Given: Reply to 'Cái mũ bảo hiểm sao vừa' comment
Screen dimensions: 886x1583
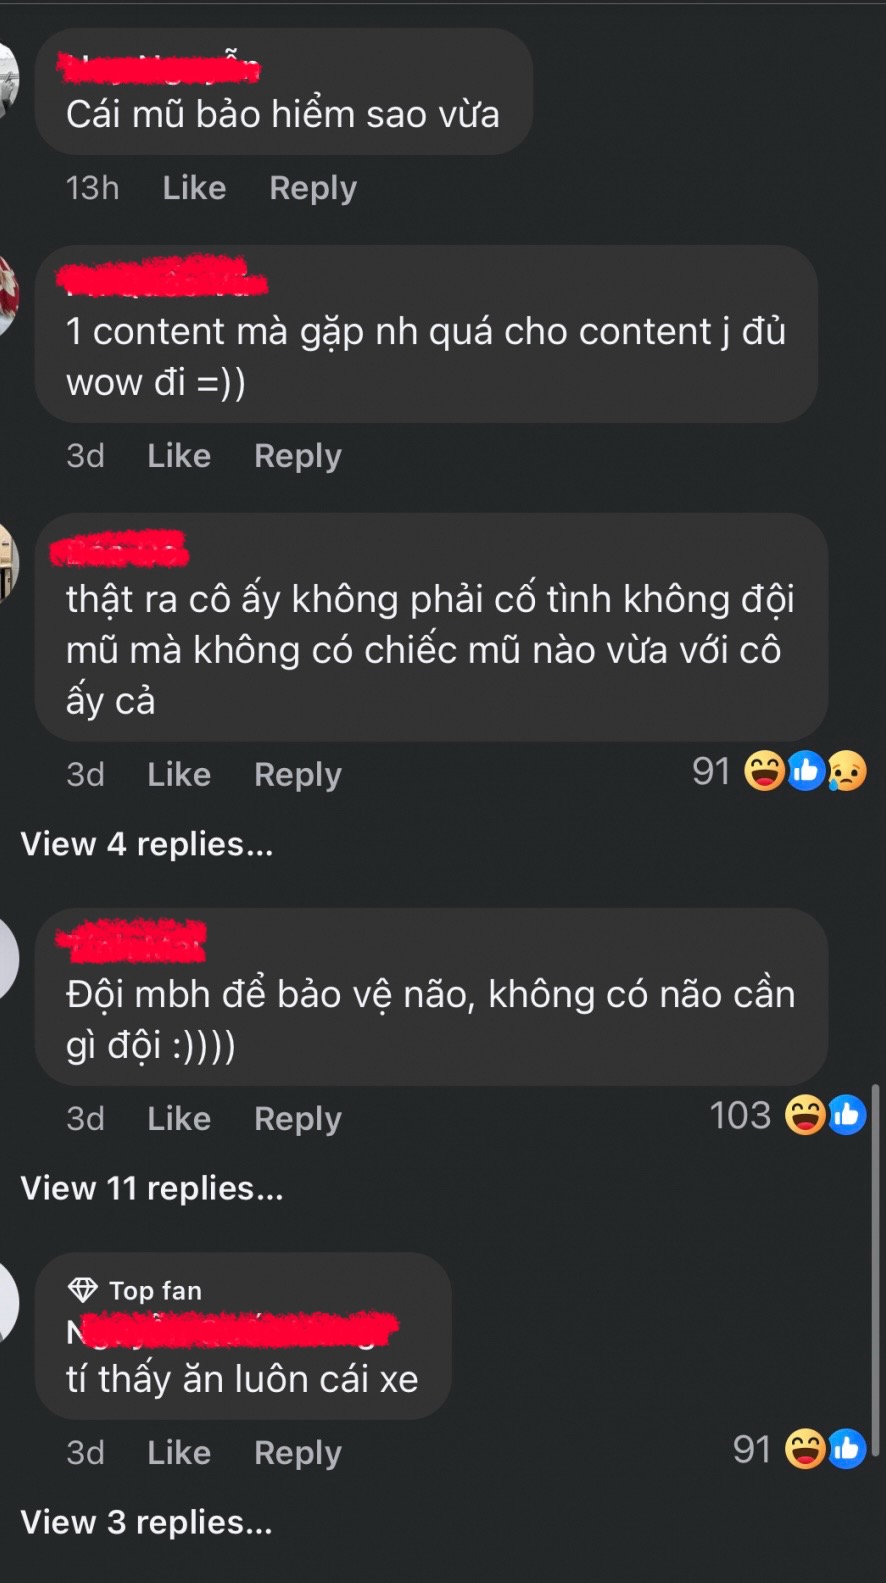Looking at the screenshot, I should click(x=313, y=188).
